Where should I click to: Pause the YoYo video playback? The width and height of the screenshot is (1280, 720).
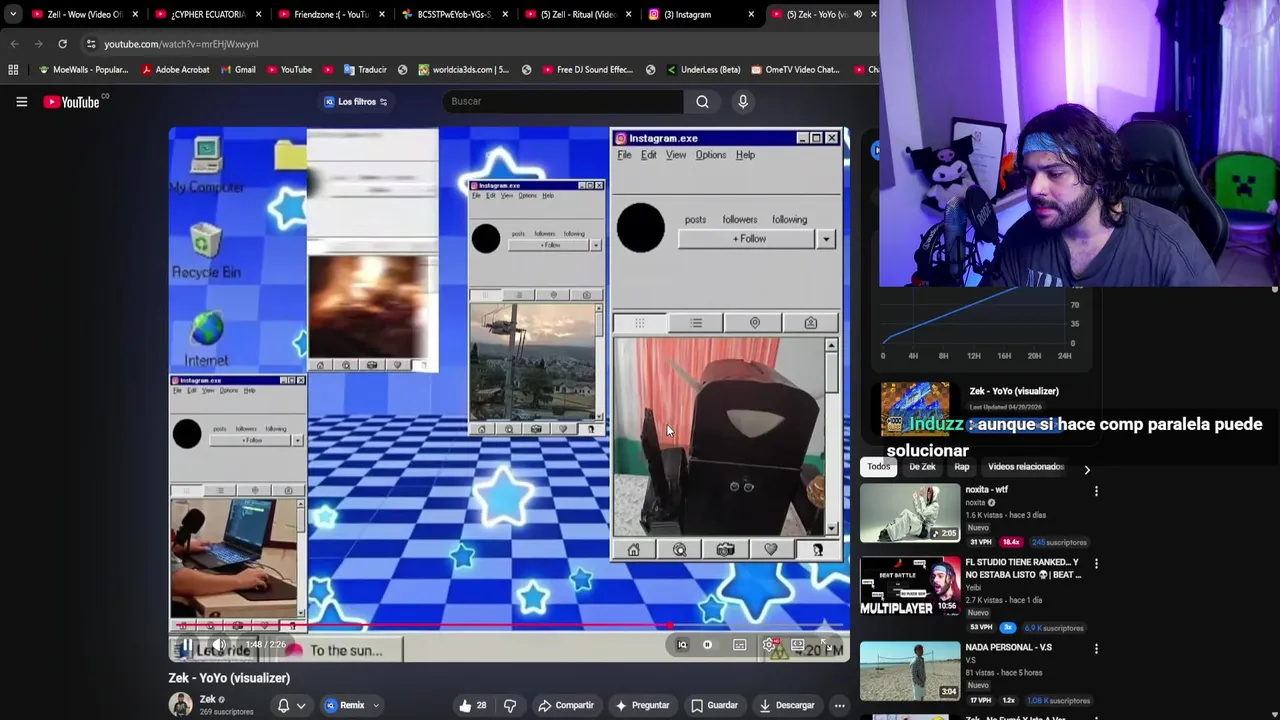pyautogui.click(x=187, y=645)
